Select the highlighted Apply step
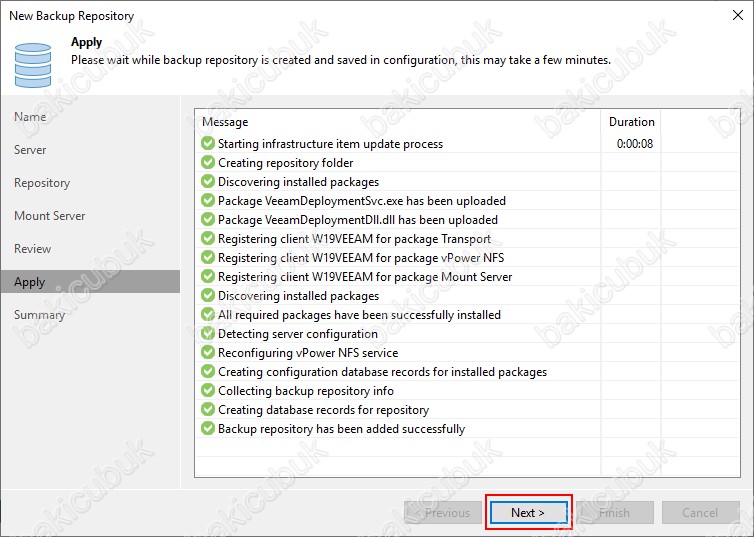This screenshot has height=537, width=754. pos(90,282)
